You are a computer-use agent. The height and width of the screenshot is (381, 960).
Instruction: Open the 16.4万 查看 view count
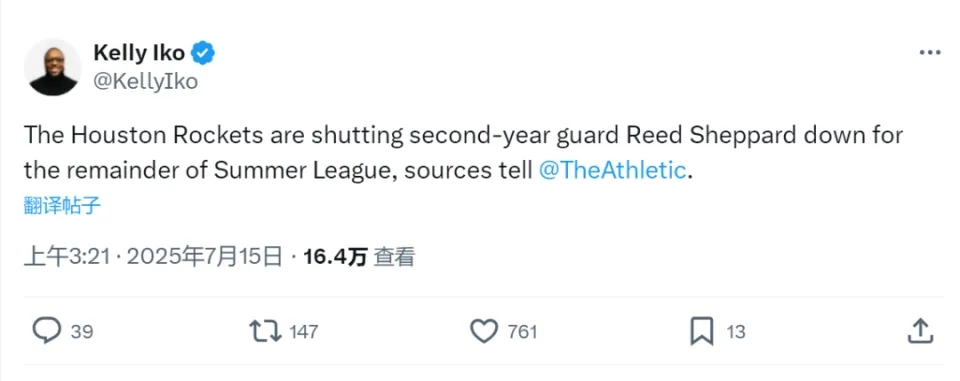359,257
